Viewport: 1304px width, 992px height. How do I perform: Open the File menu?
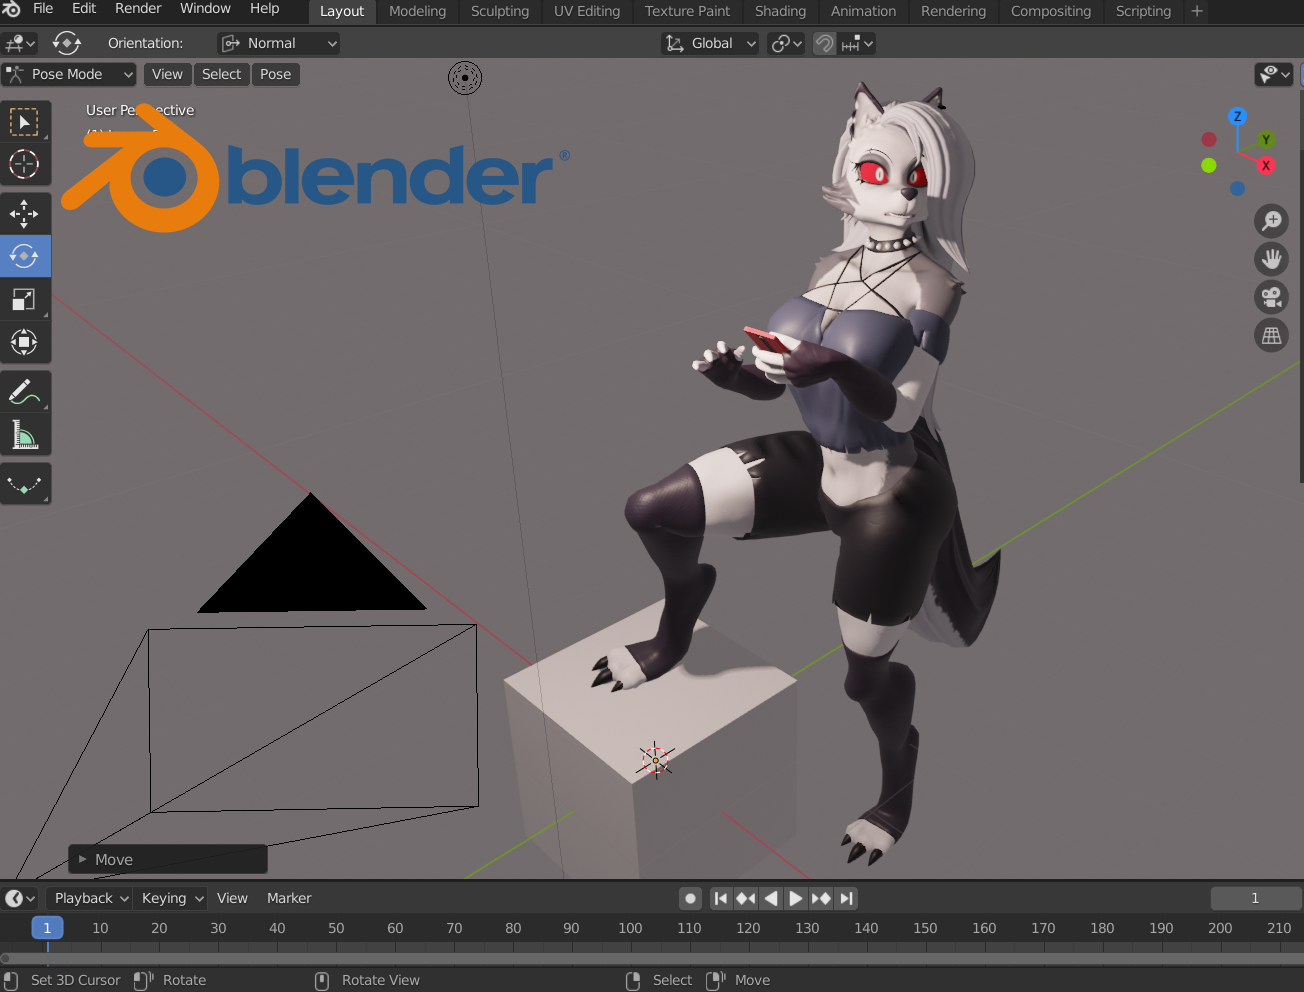tap(43, 9)
